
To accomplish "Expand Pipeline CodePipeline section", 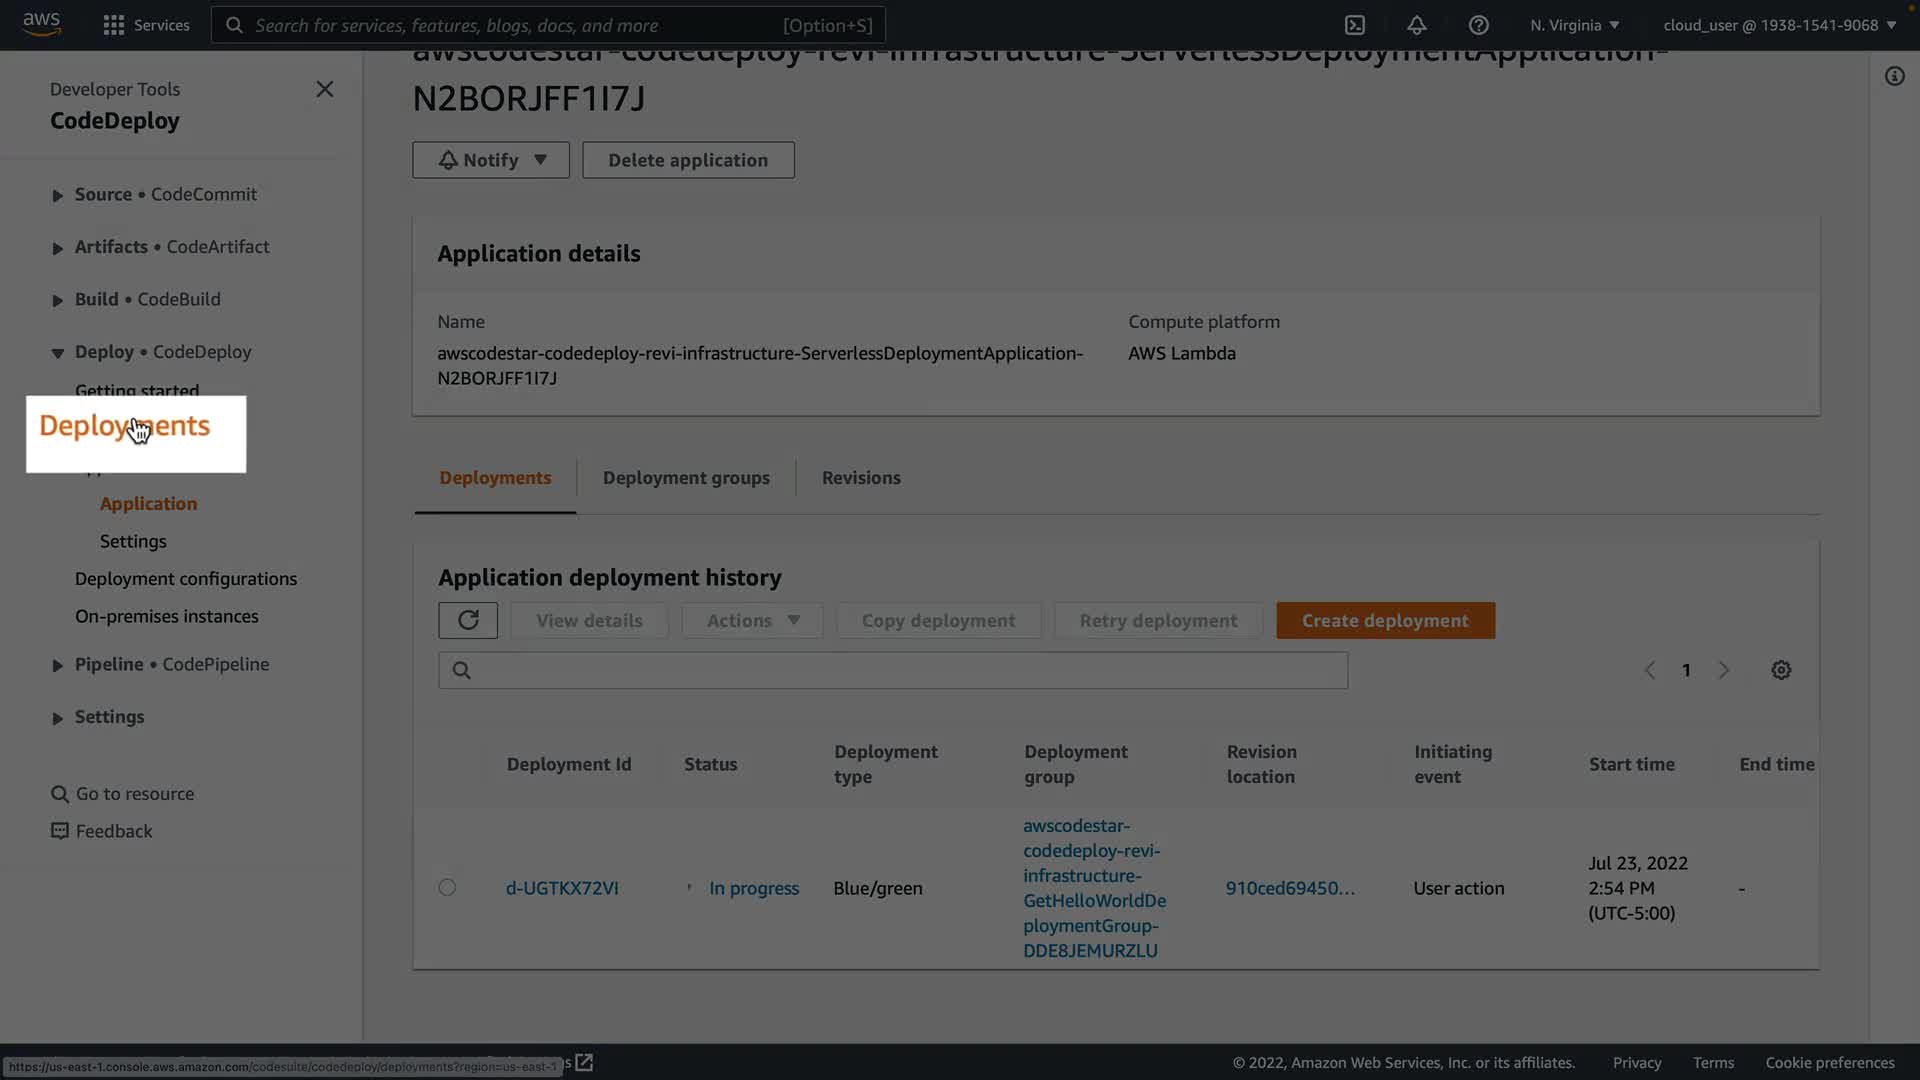I will tap(58, 665).
